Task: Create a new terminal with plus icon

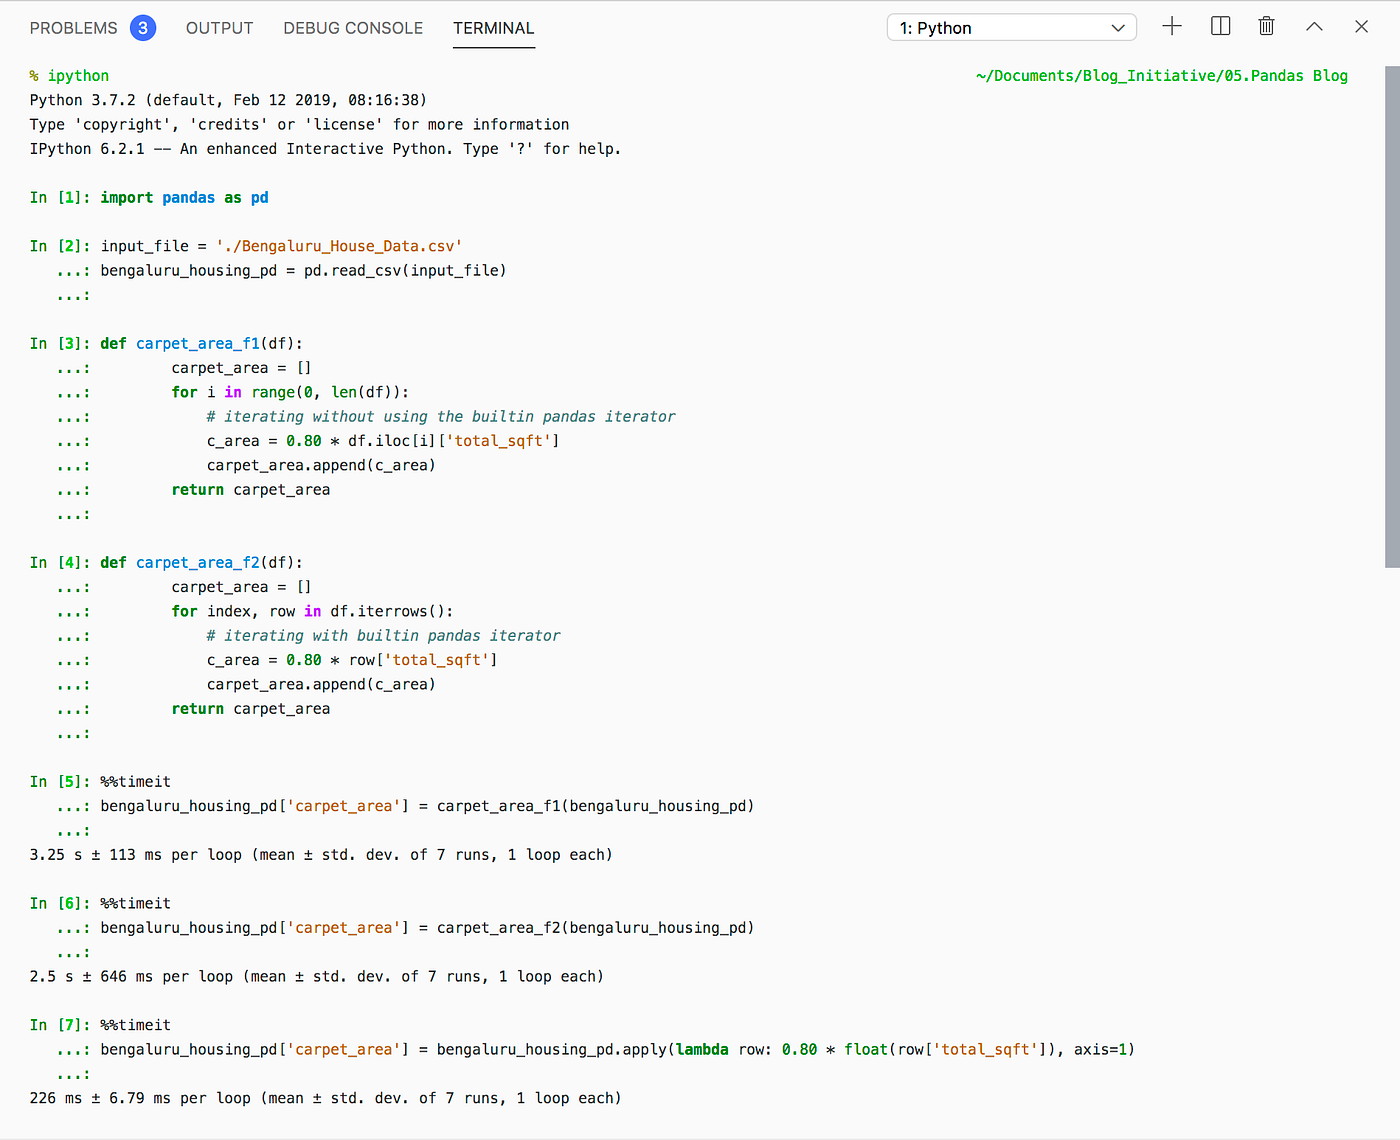Action: [1172, 27]
